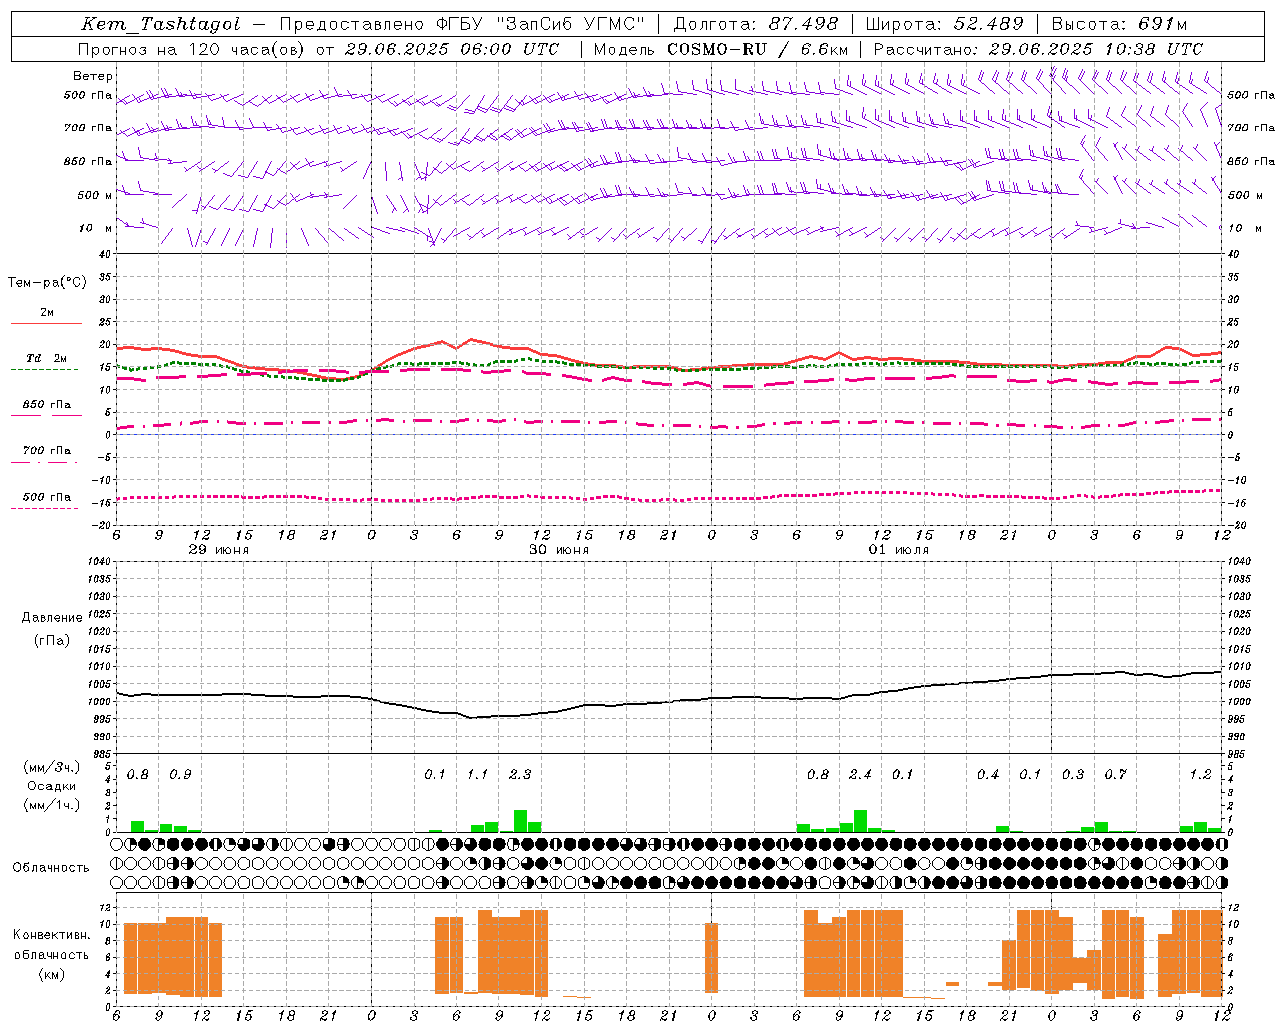1280x1024 pixels.
Task: Click the 1.1 precipitation total value
Action: 477,775
